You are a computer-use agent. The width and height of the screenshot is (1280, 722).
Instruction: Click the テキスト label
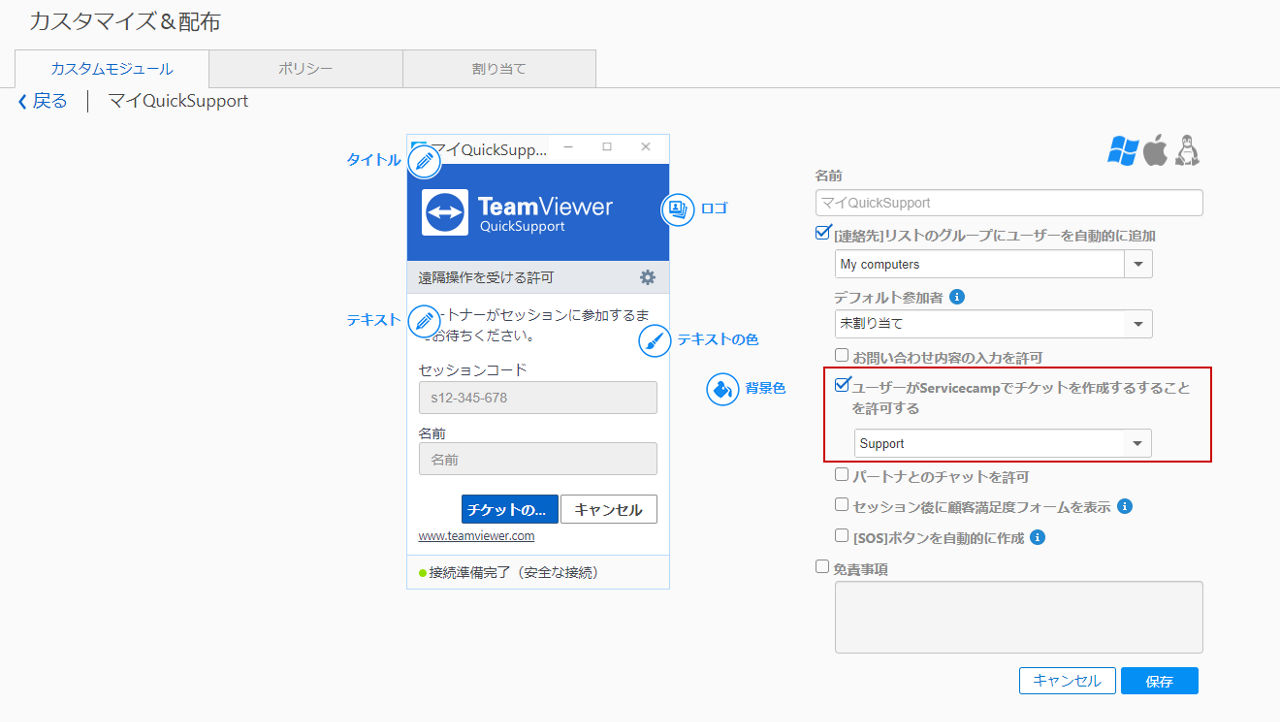[374, 321]
